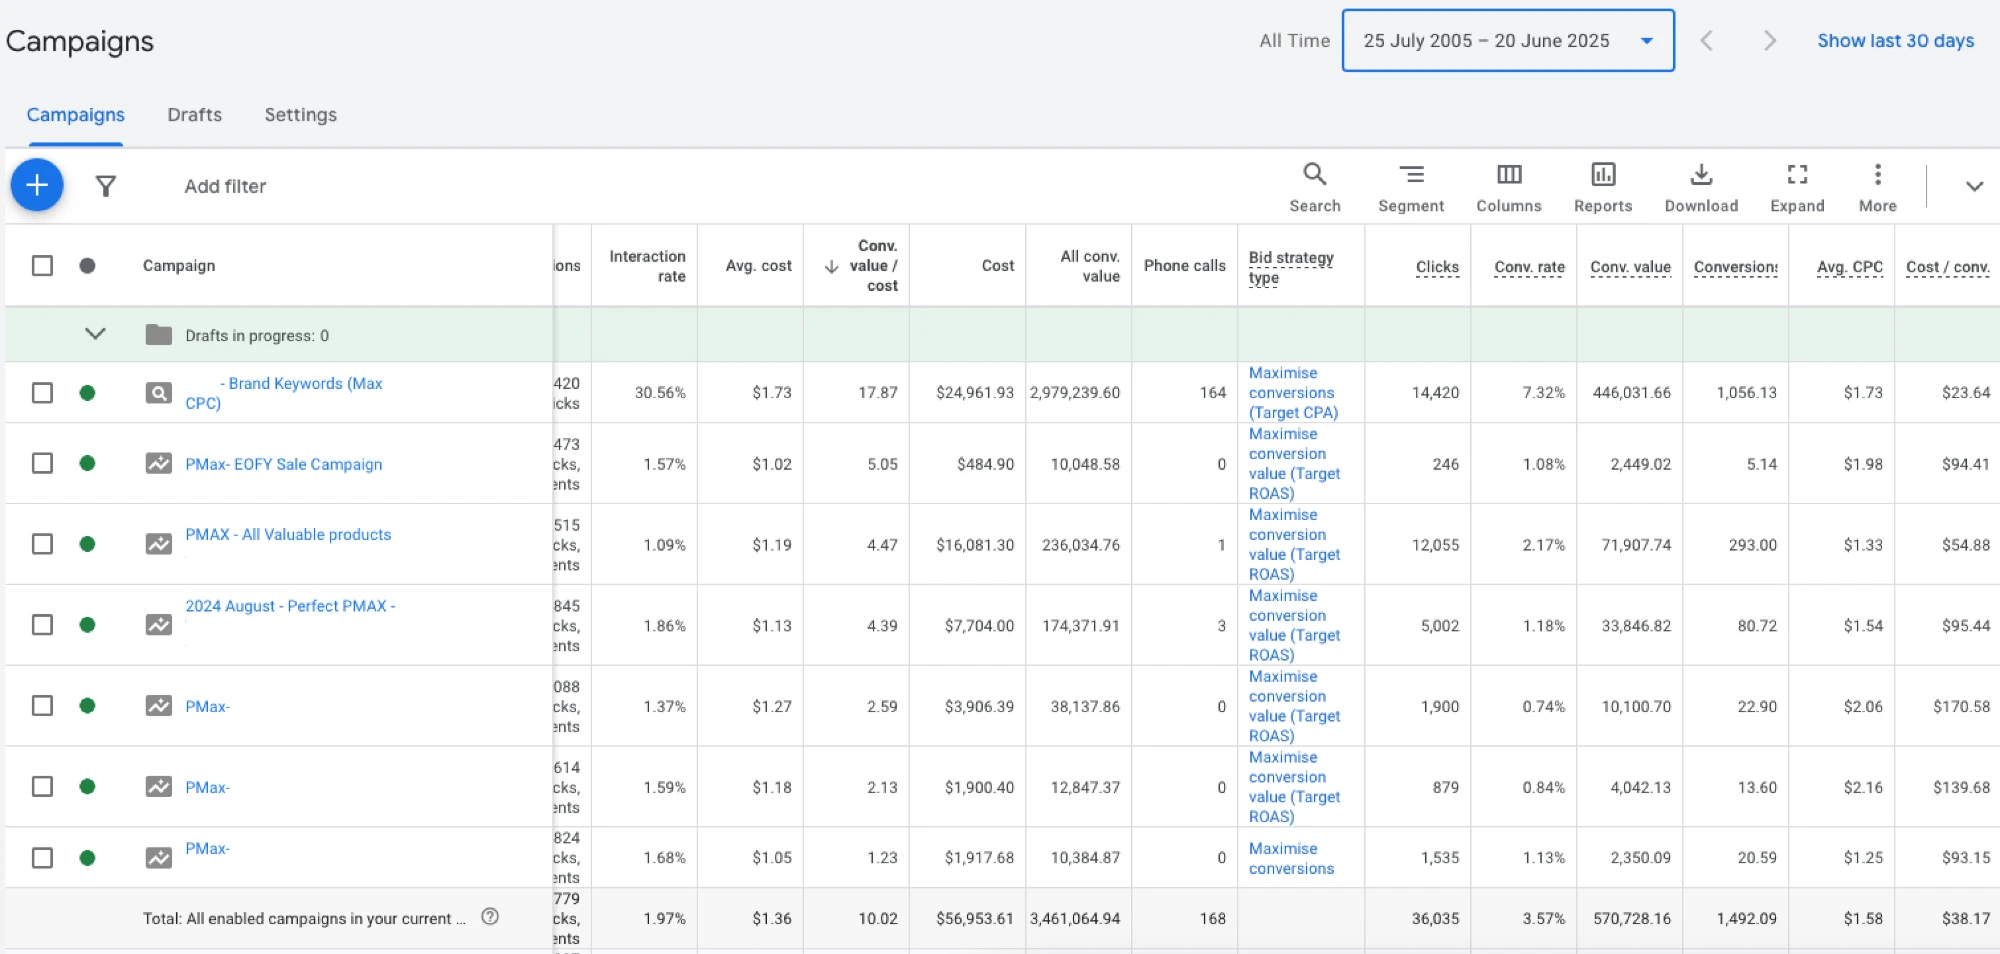Click total cost value $56,953.61
Screen dimensions: 2000x954
pyautogui.click(x=974, y=918)
